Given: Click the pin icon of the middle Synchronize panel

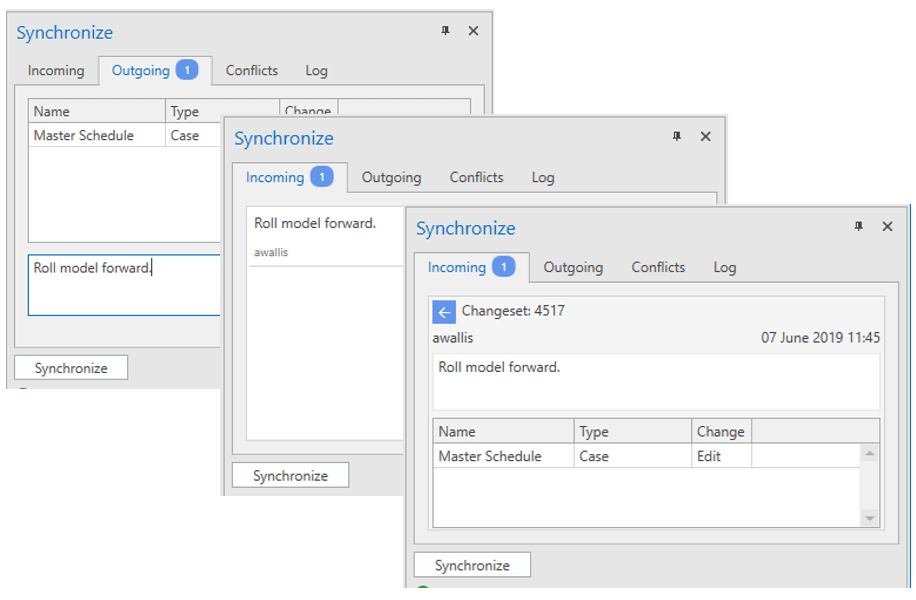Looking at the screenshot, I should (x=676, y=137).
